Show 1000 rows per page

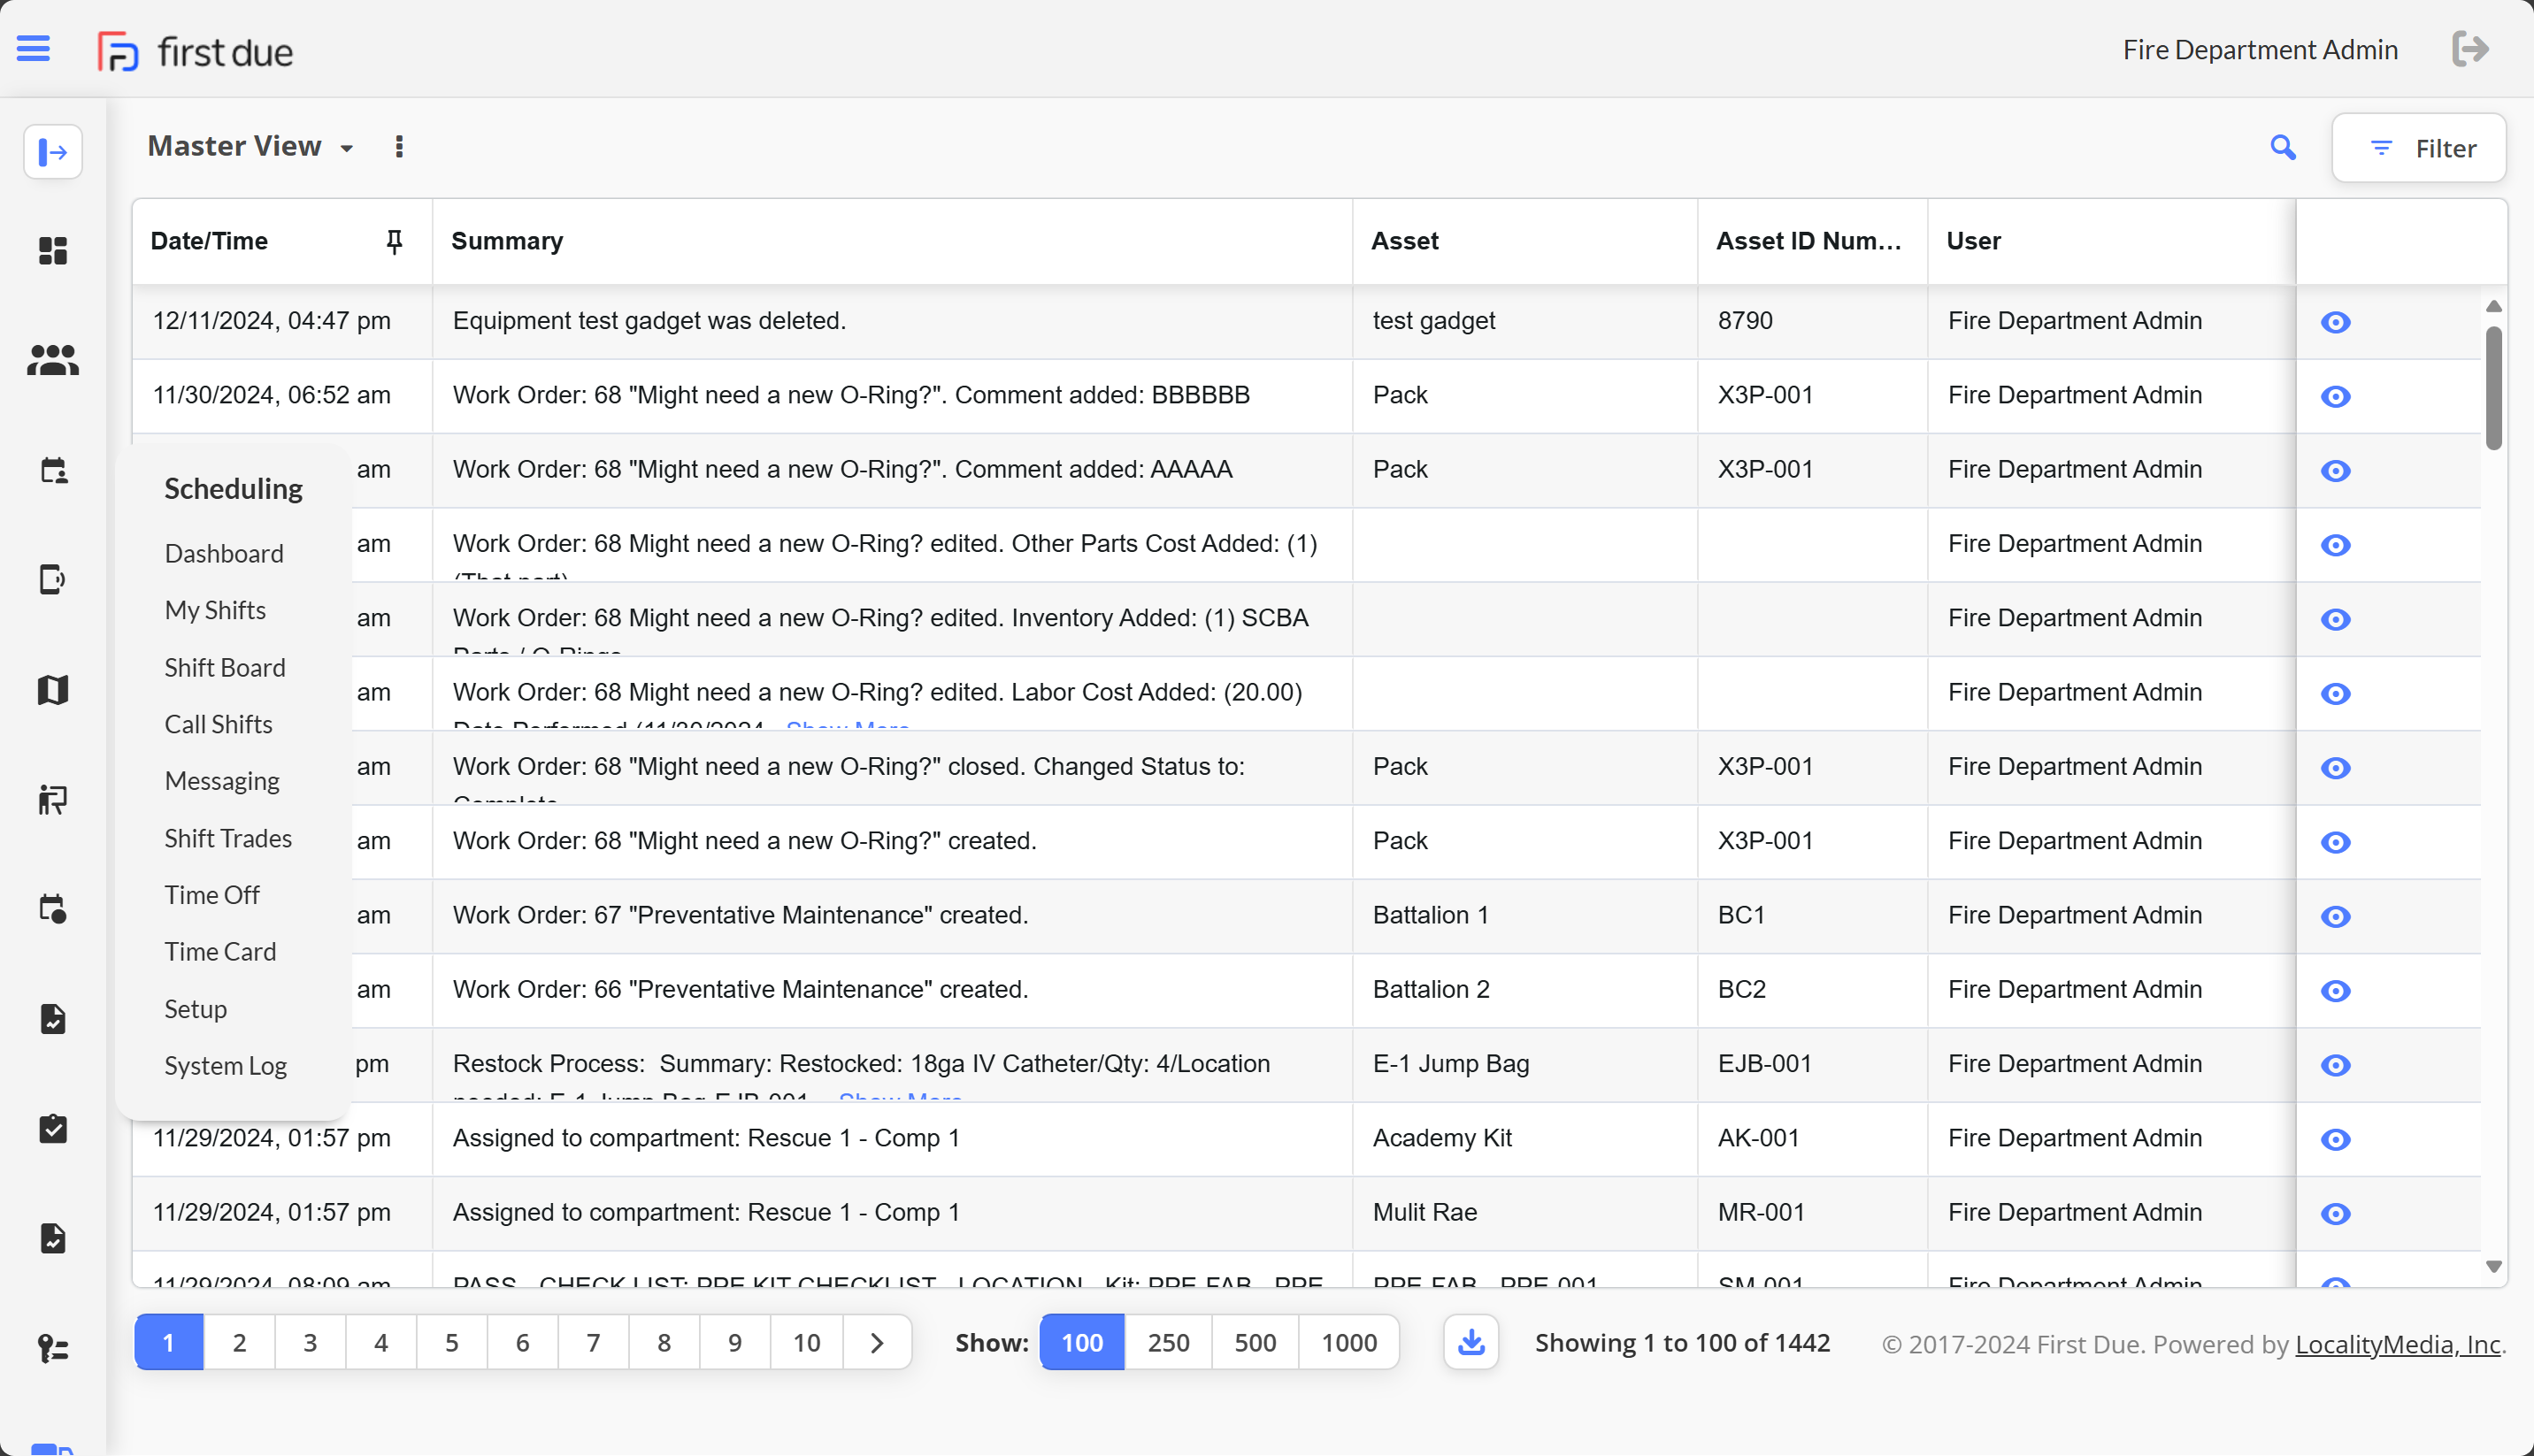tap(1349, 1342)
